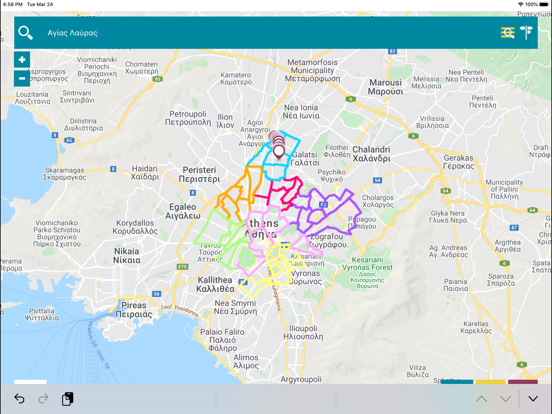Open the signpost directions icon

click(x=526, y=32)
